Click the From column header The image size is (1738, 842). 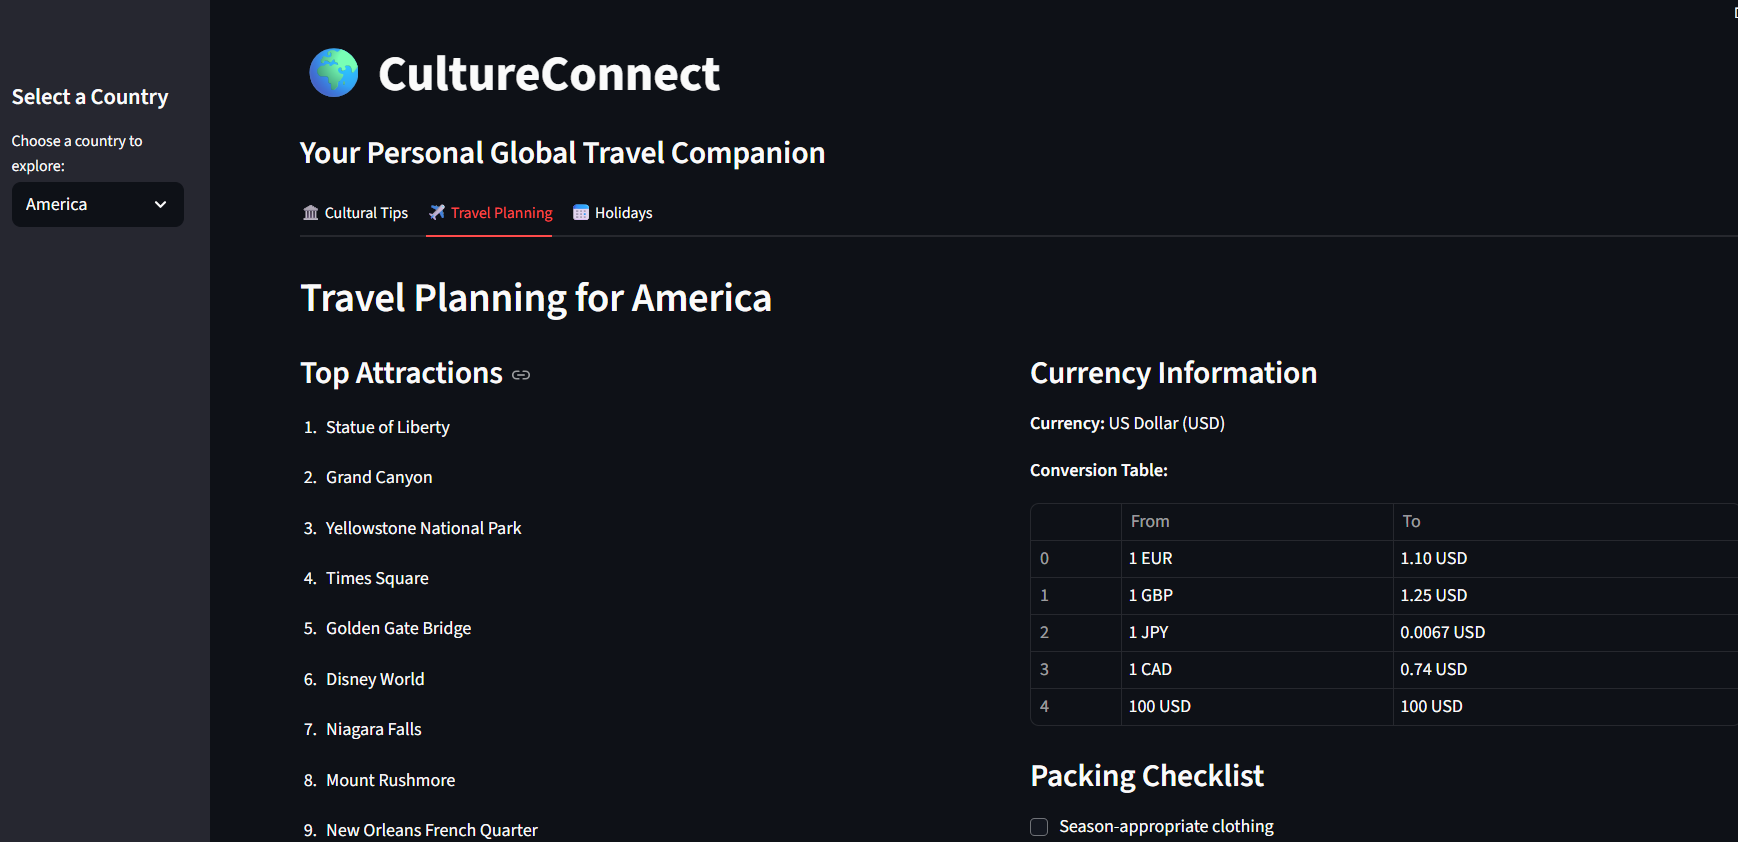[x=1150, y=521]
